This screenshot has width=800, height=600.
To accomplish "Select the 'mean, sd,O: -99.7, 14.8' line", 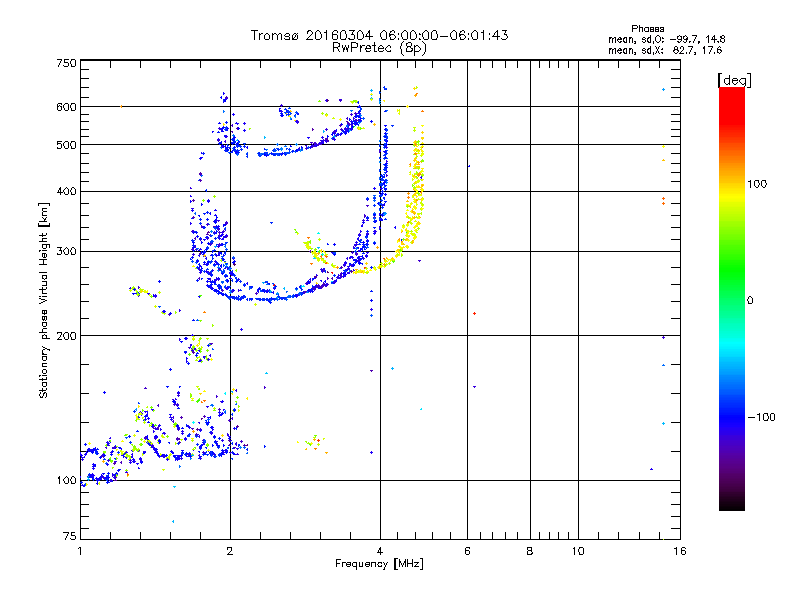I will coord(666,39).
